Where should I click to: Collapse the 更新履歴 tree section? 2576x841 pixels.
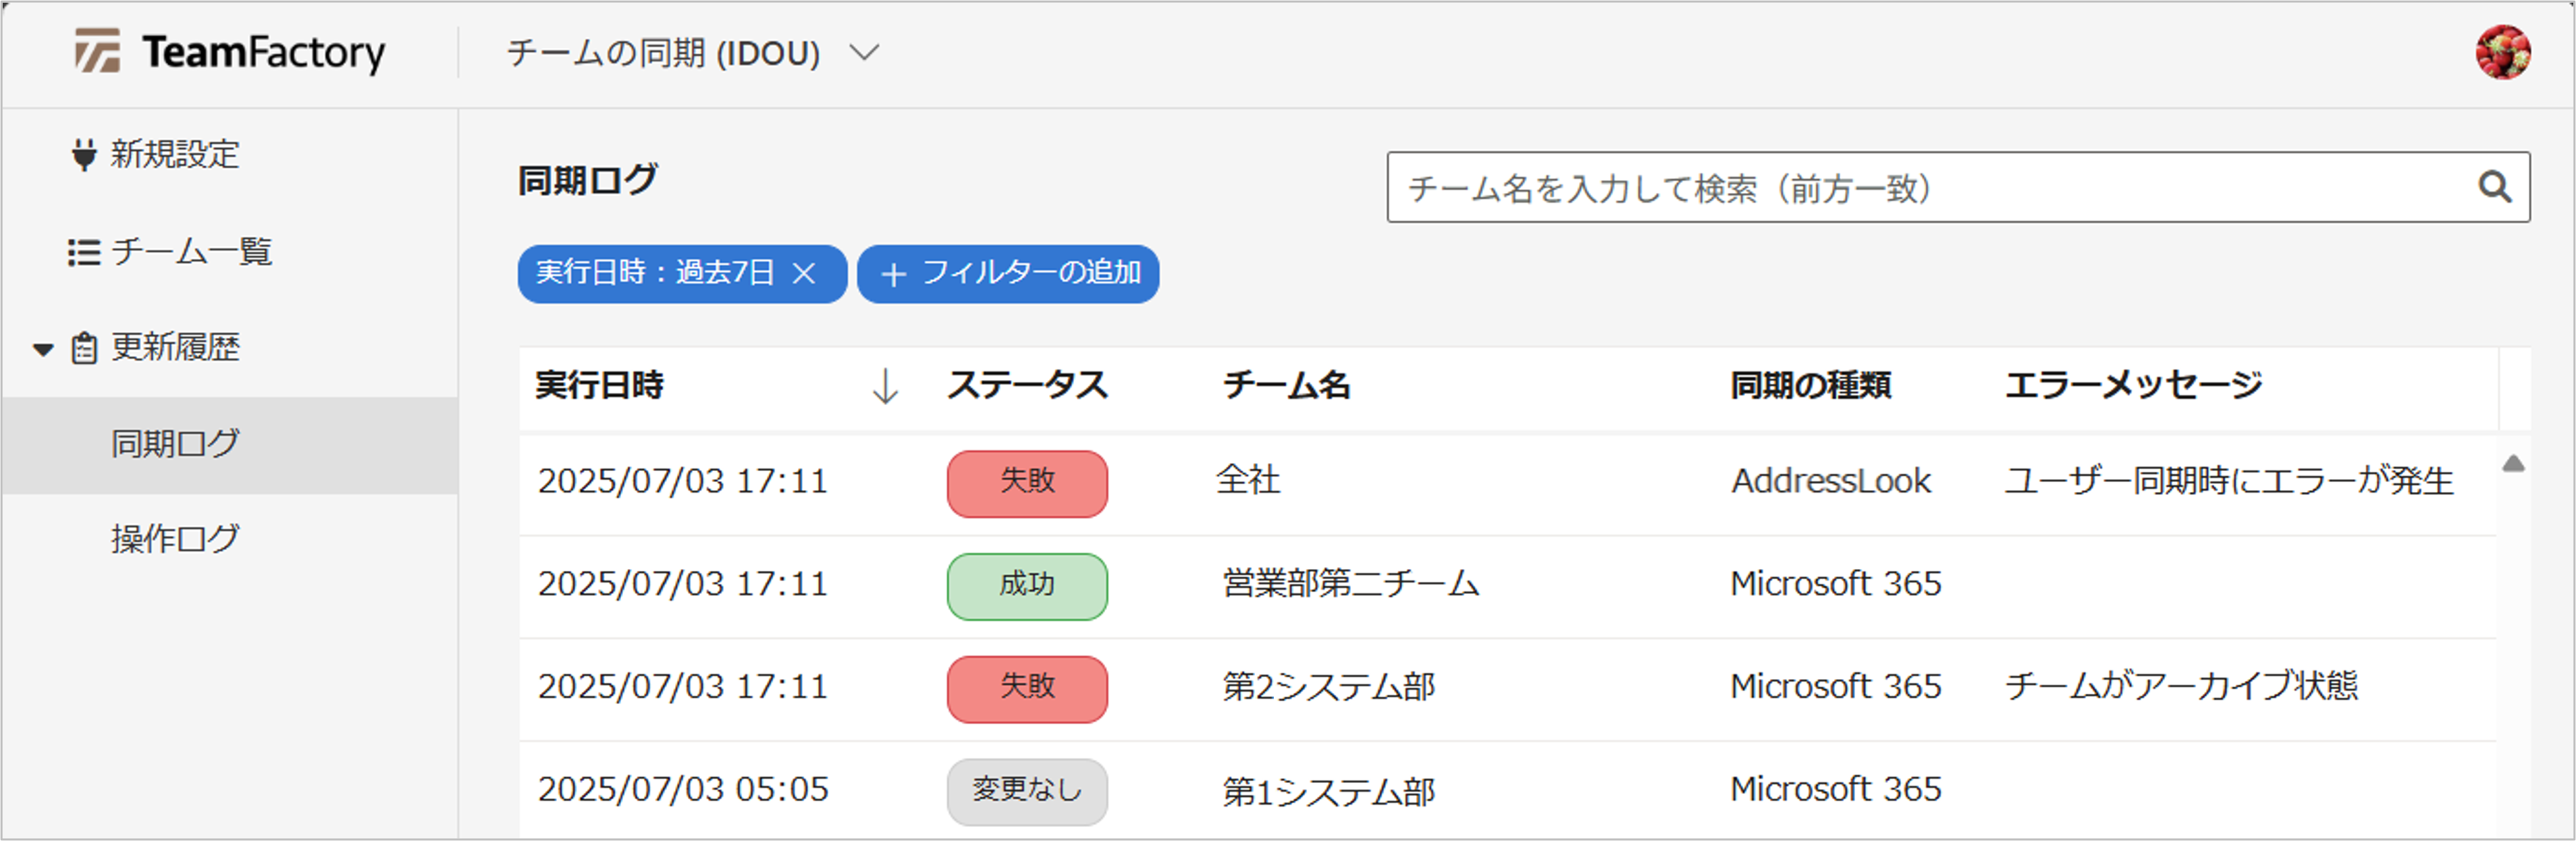point(43,350)
